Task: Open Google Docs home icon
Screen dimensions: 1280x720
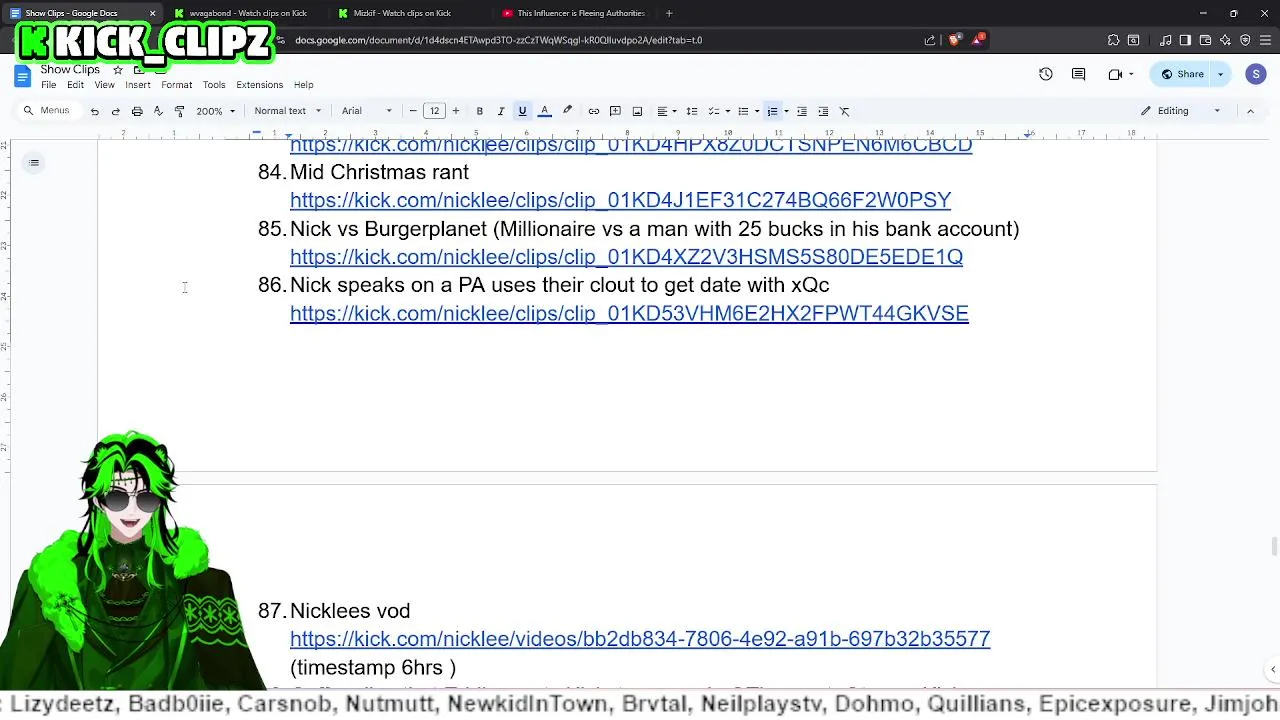Action: [22, 76]
